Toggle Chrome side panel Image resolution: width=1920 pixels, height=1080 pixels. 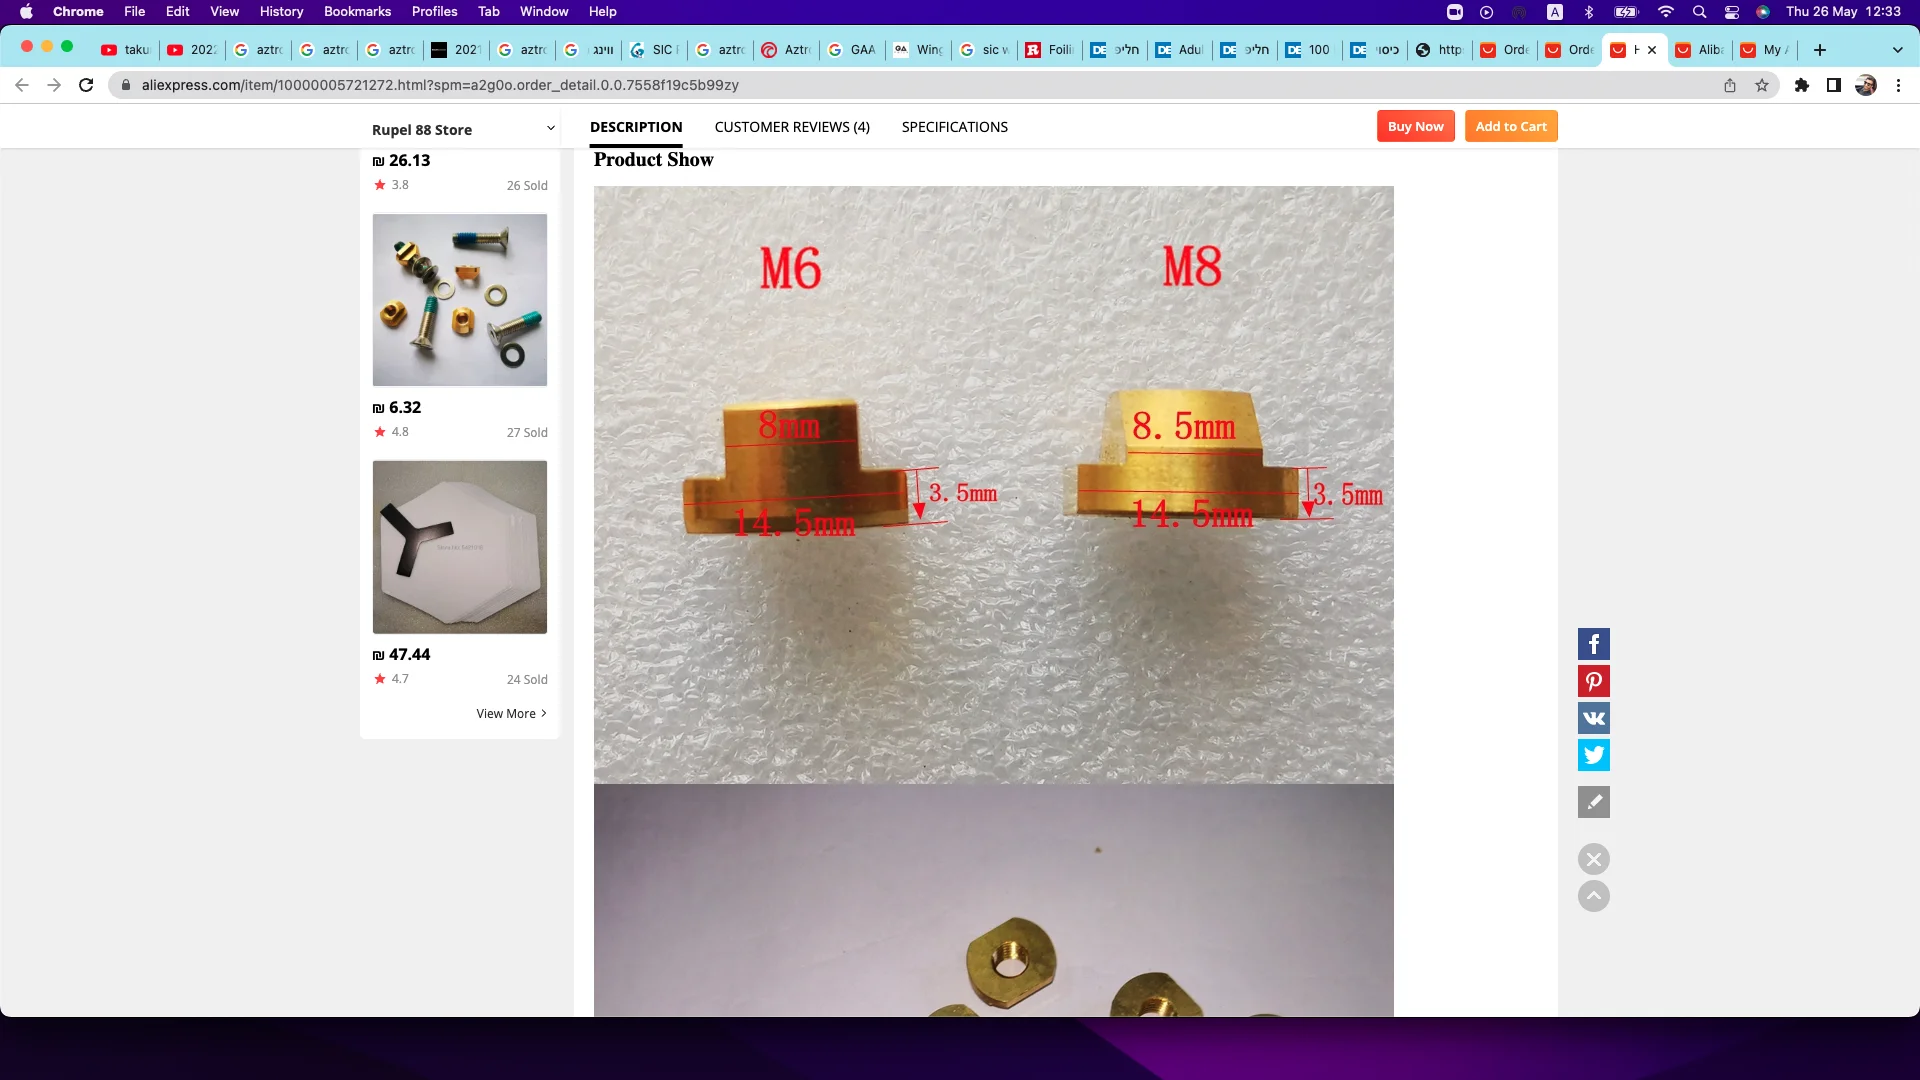[1833, 85]
